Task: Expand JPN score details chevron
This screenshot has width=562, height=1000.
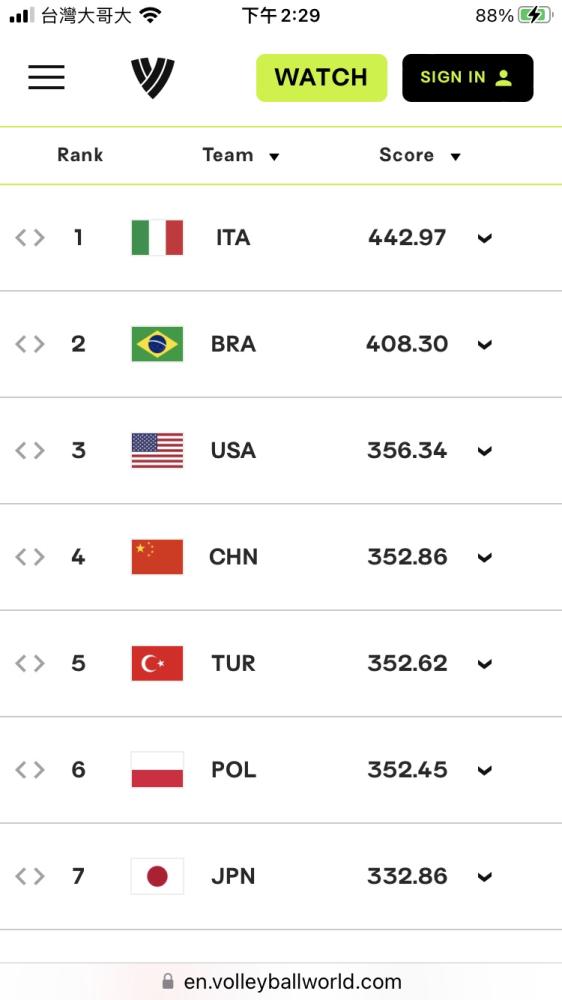Action: [x=485, y=877]
